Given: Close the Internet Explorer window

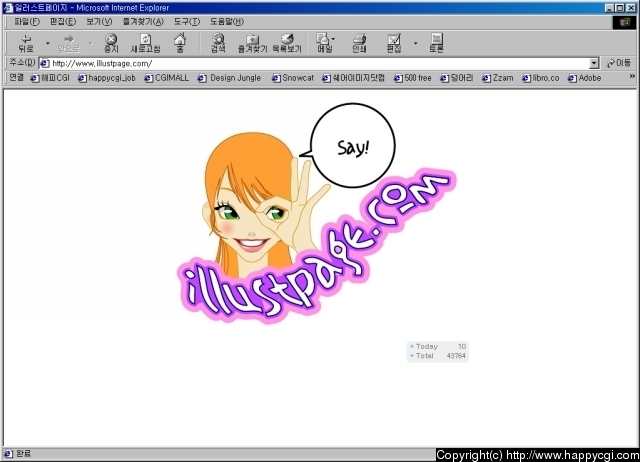Looking at the screenshot, I should coord(631,8).
